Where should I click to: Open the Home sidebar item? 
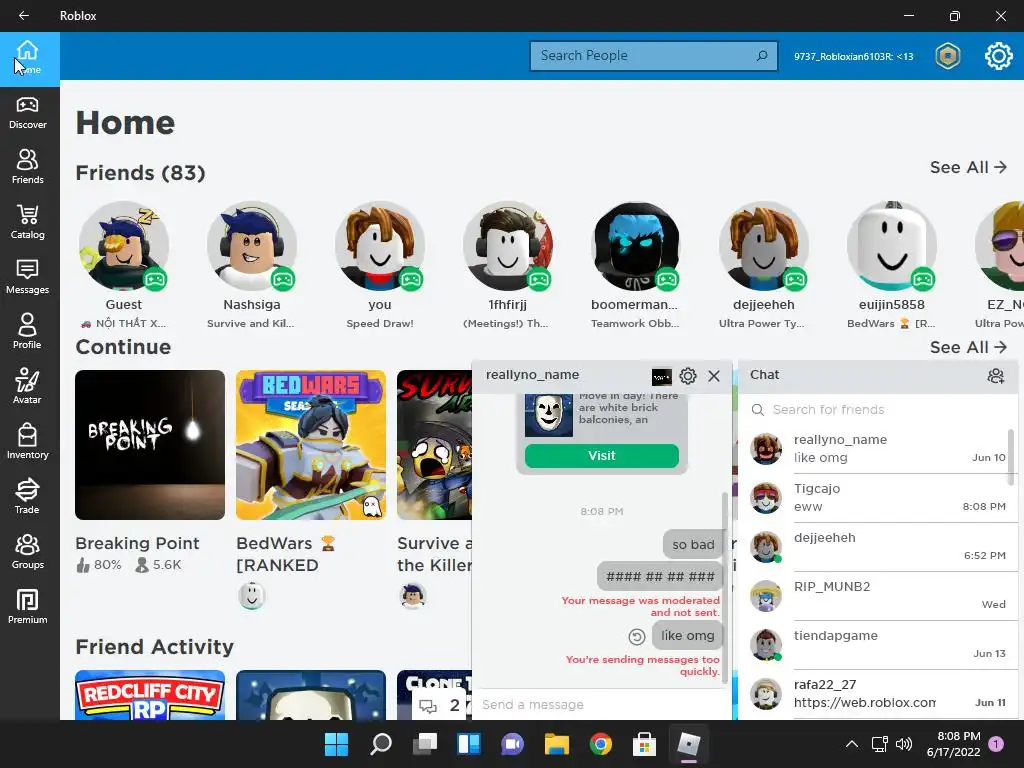29,59
